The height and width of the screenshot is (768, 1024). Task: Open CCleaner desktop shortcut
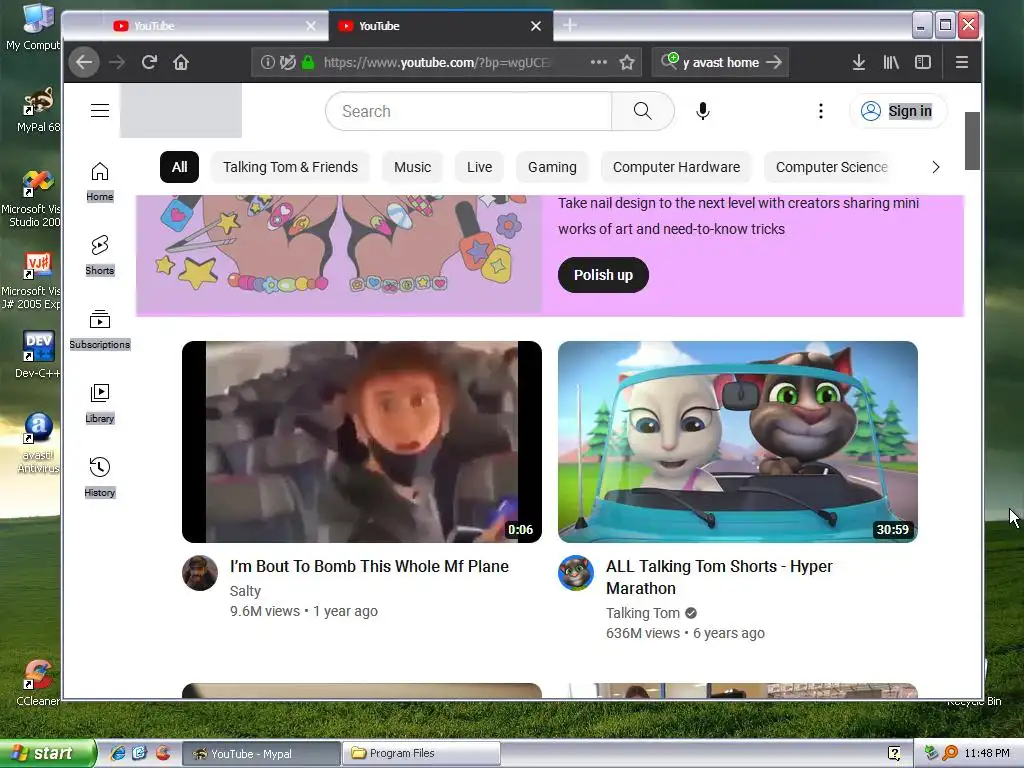[37, 682]
